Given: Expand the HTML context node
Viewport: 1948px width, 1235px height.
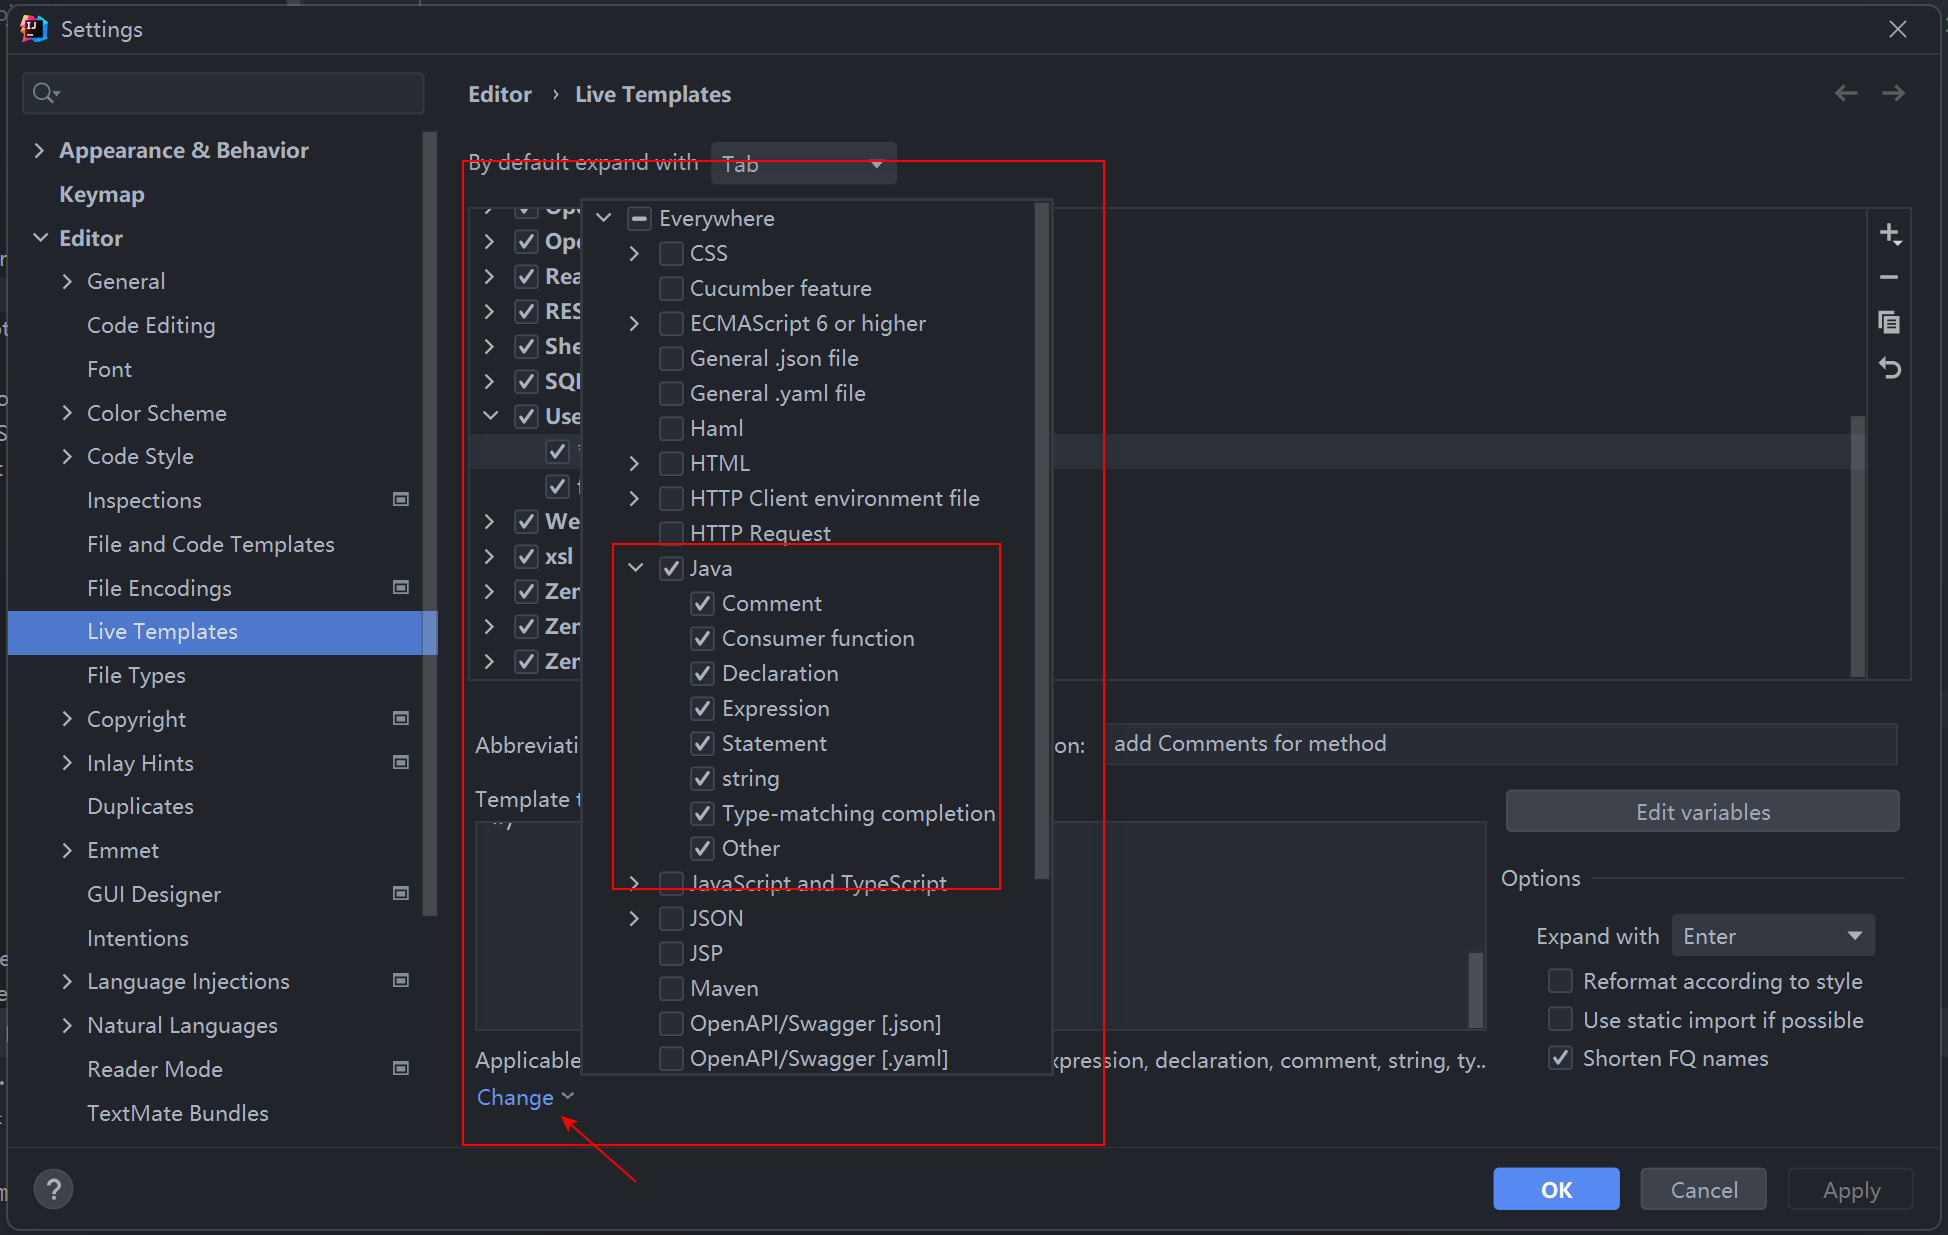Looking at the screenshot, I should pyautogui.click(x=634, y=464).
